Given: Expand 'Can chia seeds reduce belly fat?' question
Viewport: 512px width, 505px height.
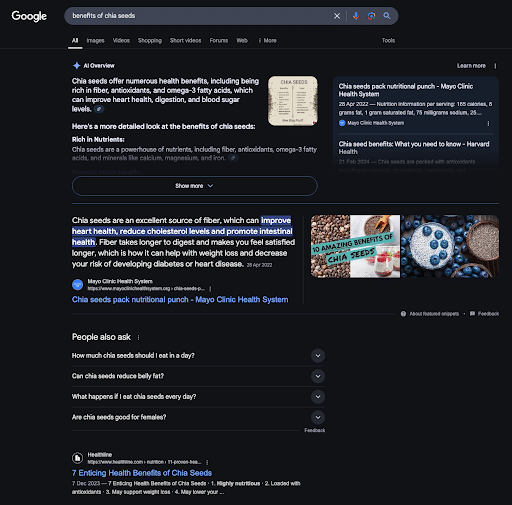Looking at the screenshot, I should pos(198,376).
